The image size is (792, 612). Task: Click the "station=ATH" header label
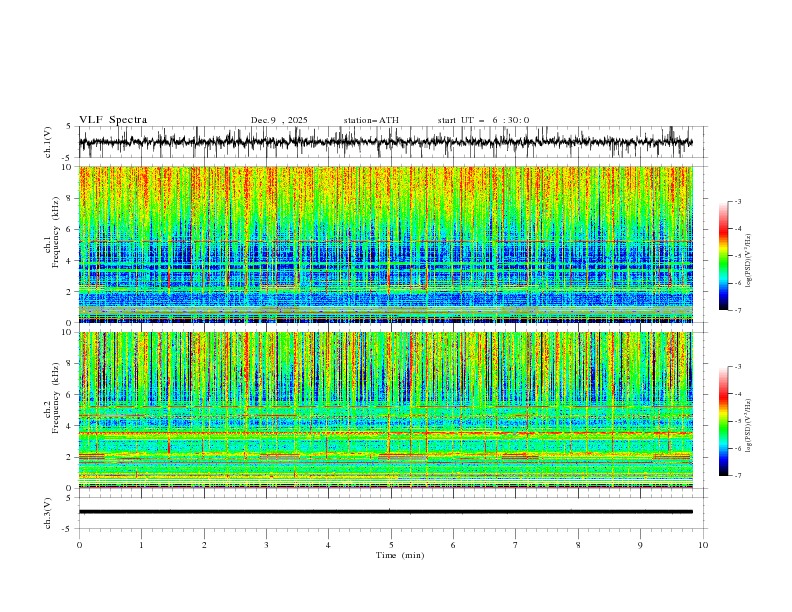click(x=371, y=120)
